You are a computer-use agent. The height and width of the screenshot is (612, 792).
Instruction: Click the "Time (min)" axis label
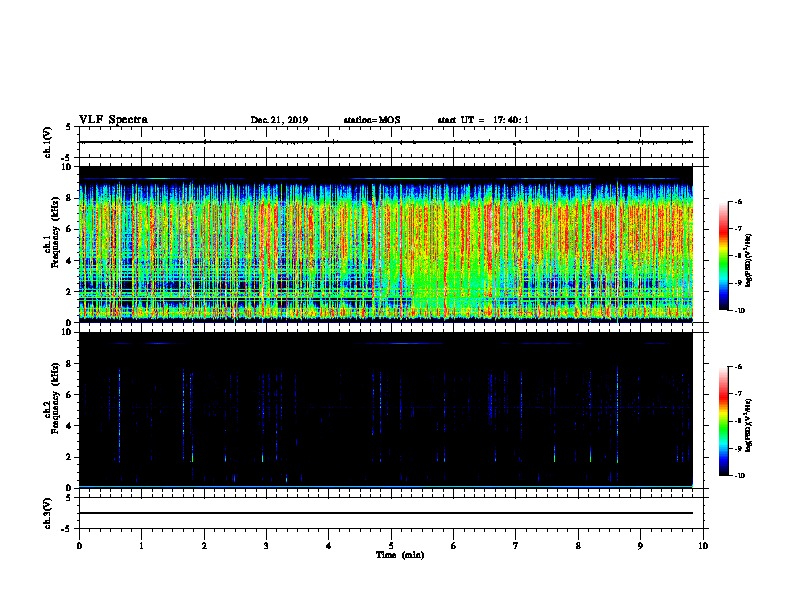coord(400,555)
